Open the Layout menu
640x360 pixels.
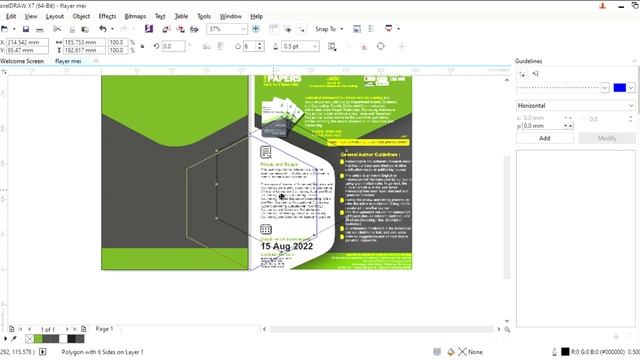coord(55,16)
